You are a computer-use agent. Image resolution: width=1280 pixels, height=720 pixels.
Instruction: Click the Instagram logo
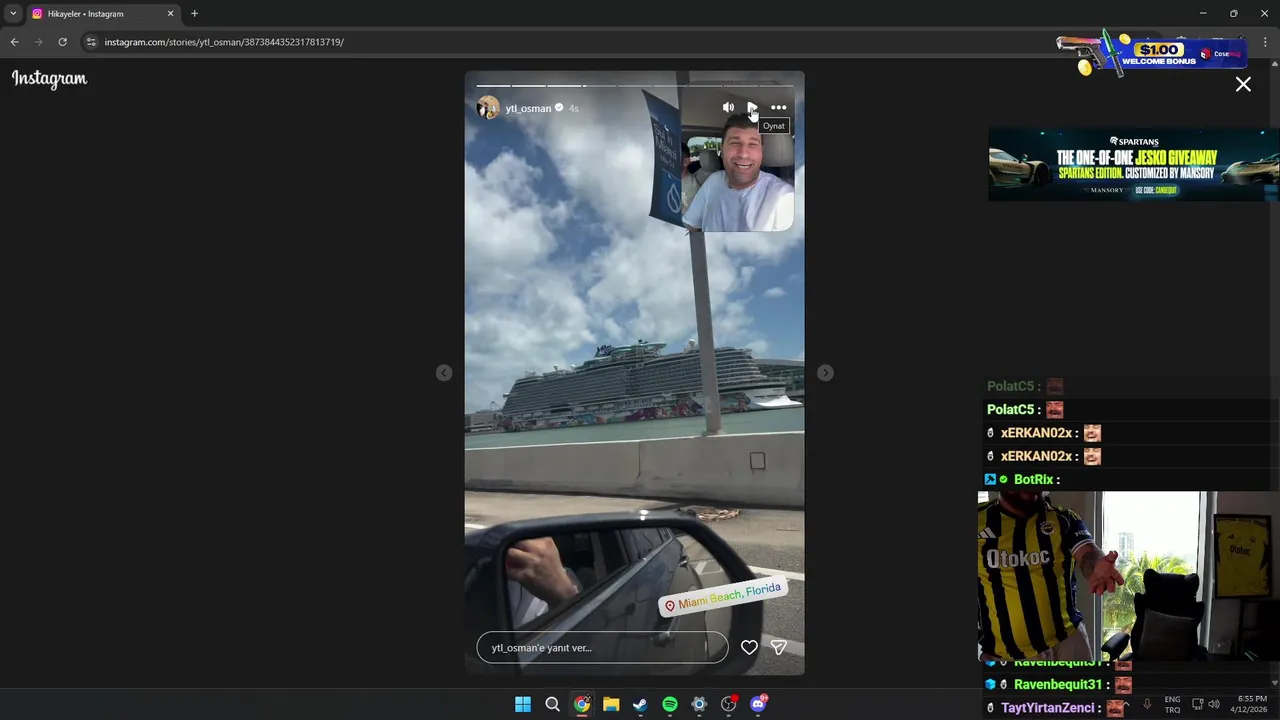coord(49,79)
